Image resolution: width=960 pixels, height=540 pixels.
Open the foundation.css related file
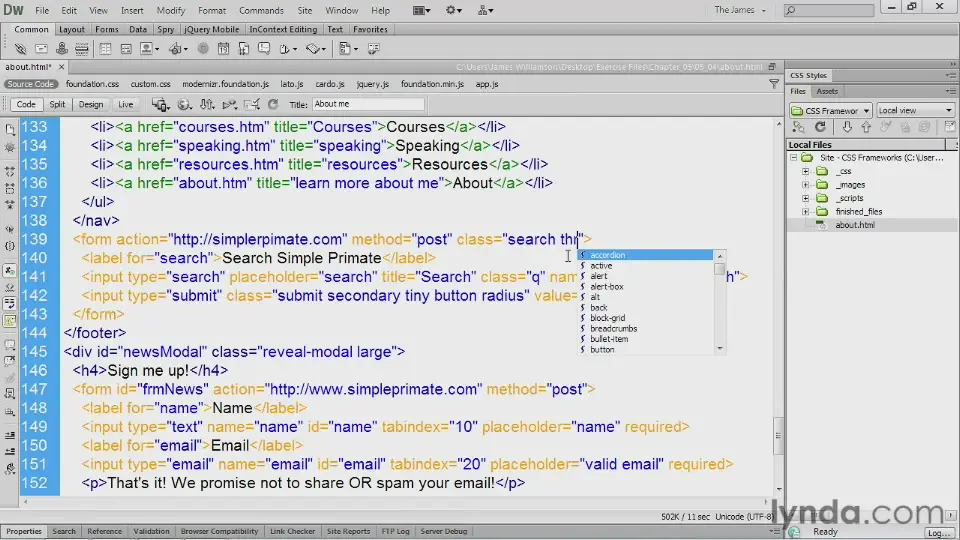tap(92, 84)
